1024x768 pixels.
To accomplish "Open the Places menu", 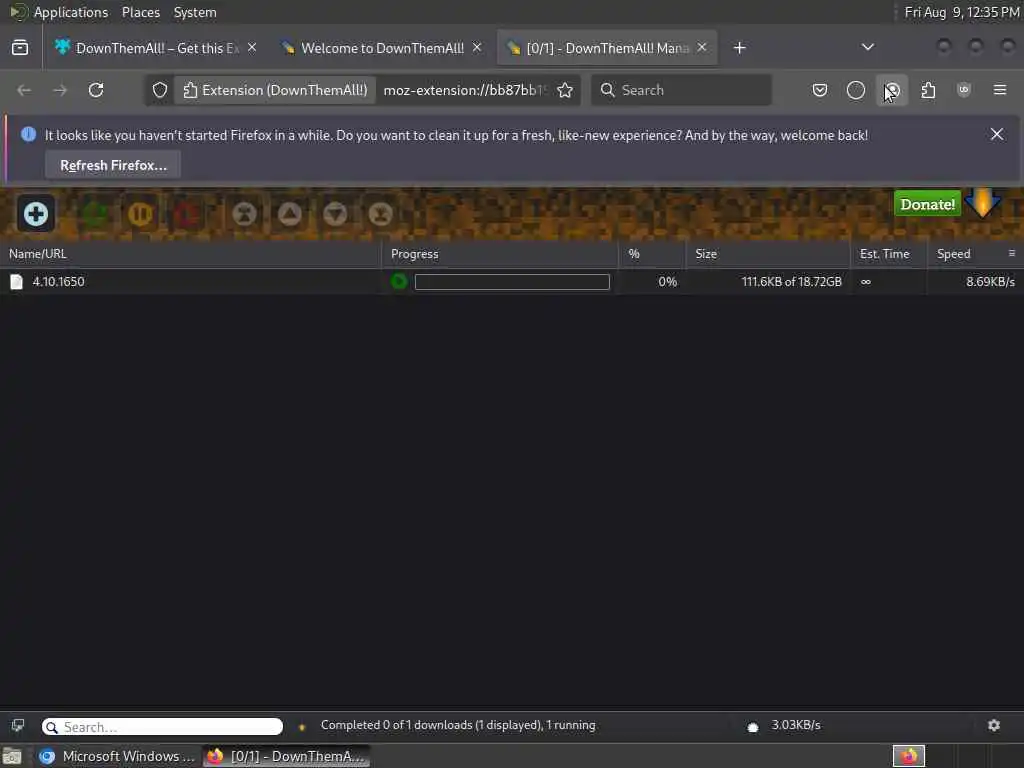I will 140,12.
